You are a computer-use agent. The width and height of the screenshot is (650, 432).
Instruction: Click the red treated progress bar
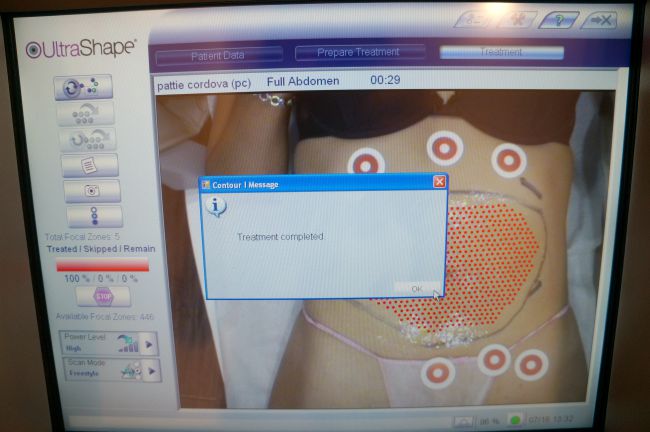click(x=102, y=265)
